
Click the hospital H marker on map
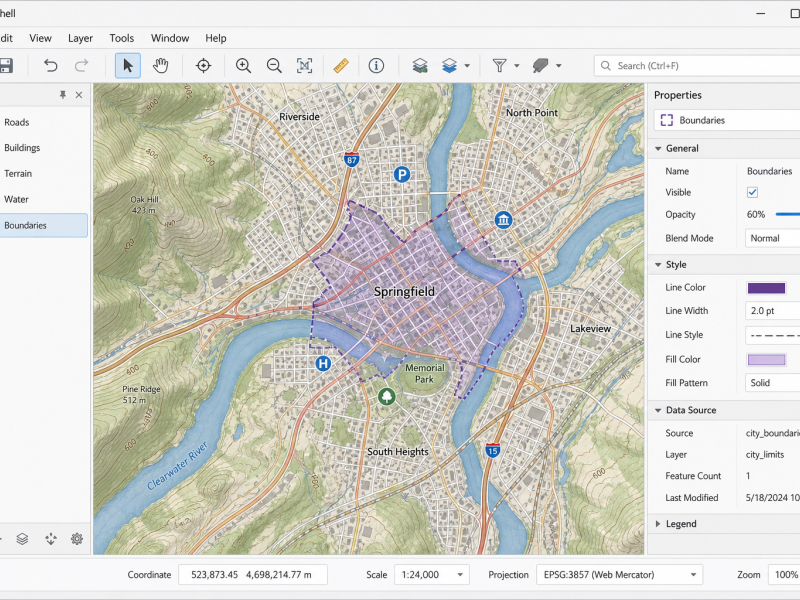coord(323,364)
